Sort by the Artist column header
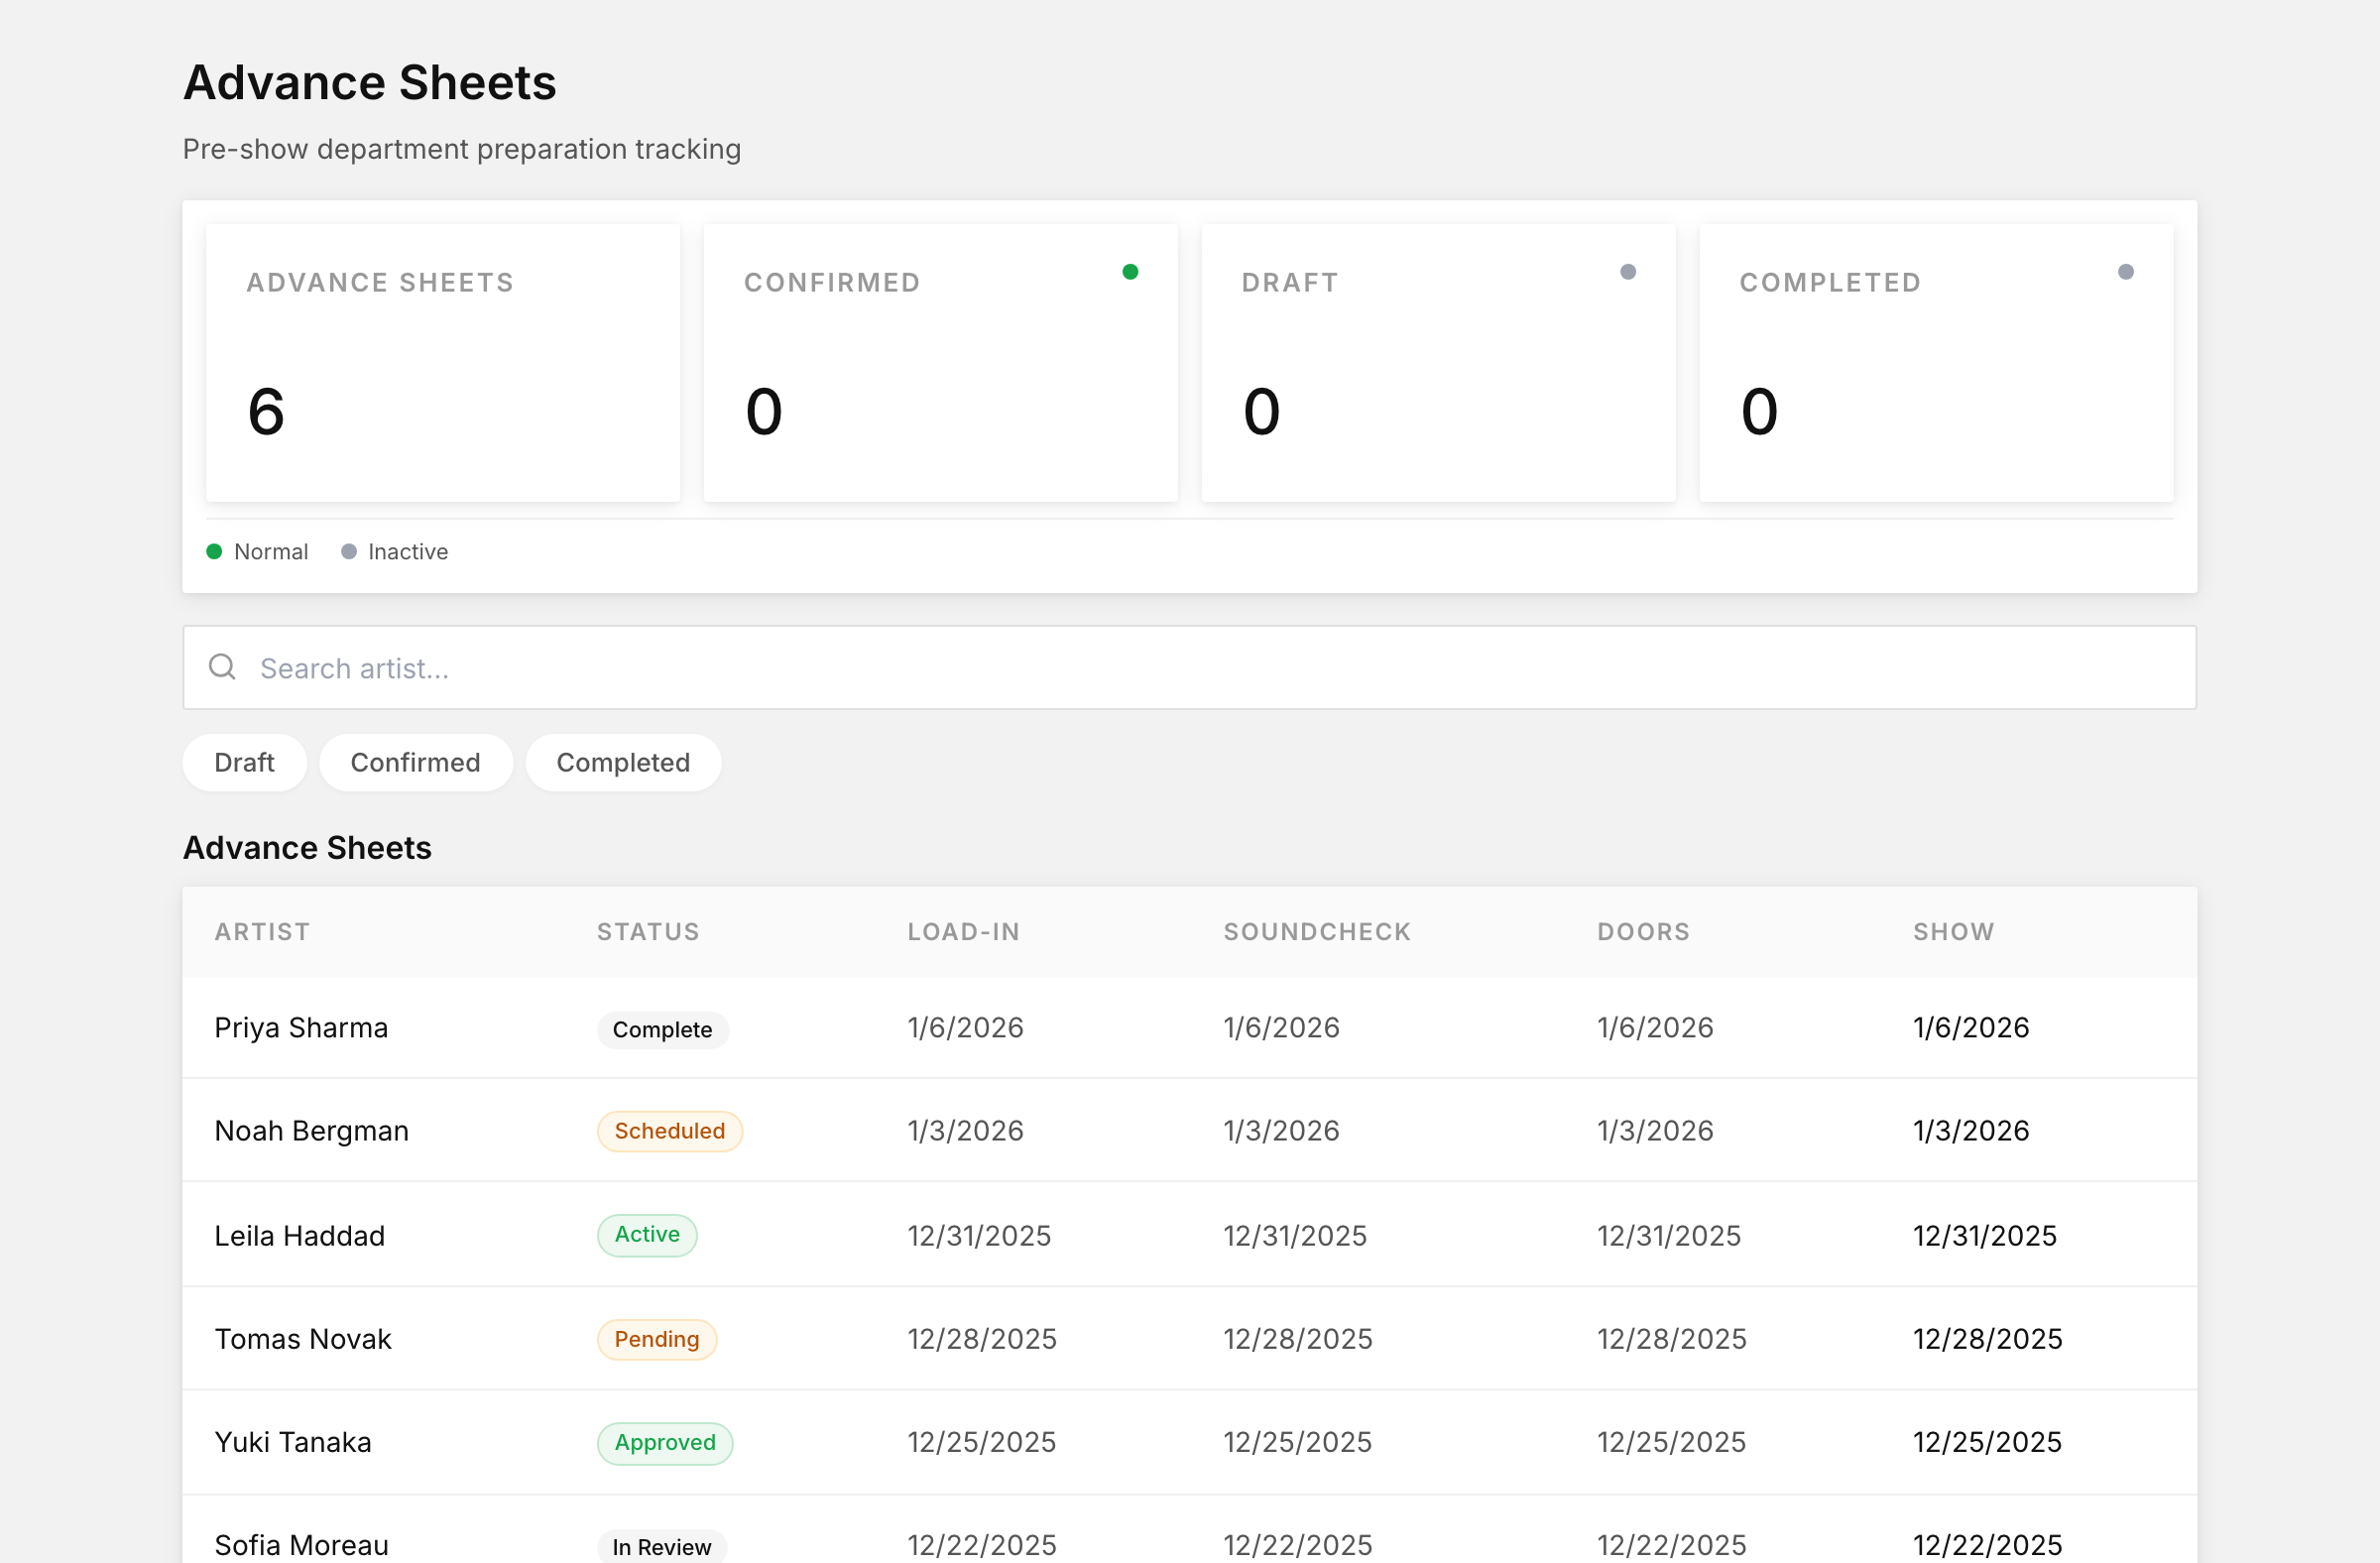The height and width of the screenshot is (1563, 2380). (262, 932)
